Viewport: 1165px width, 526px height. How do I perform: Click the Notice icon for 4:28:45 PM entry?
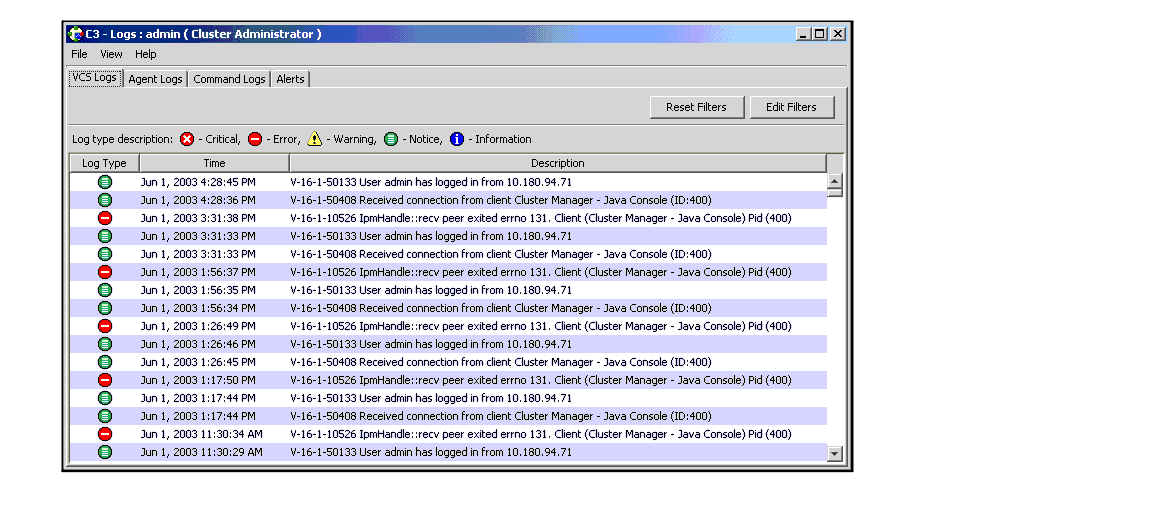coord(105,182)
